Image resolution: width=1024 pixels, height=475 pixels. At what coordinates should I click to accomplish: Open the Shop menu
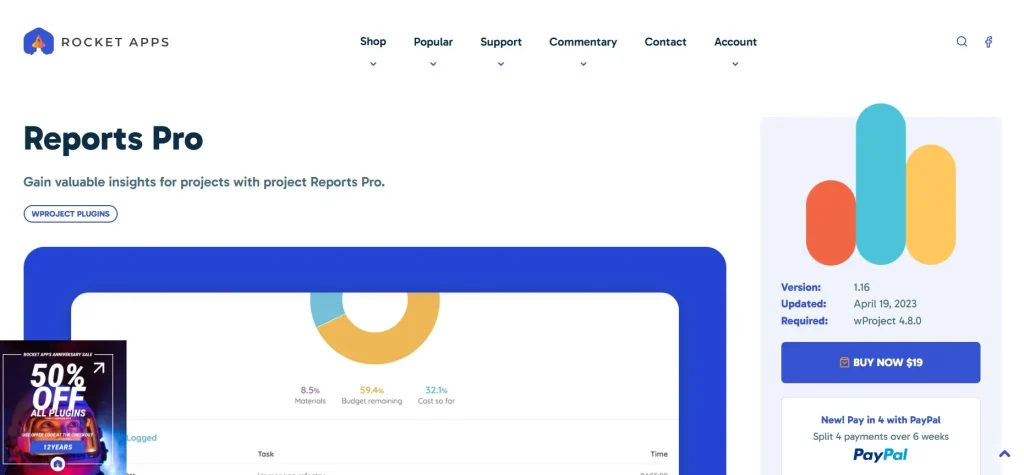(373, 41)
